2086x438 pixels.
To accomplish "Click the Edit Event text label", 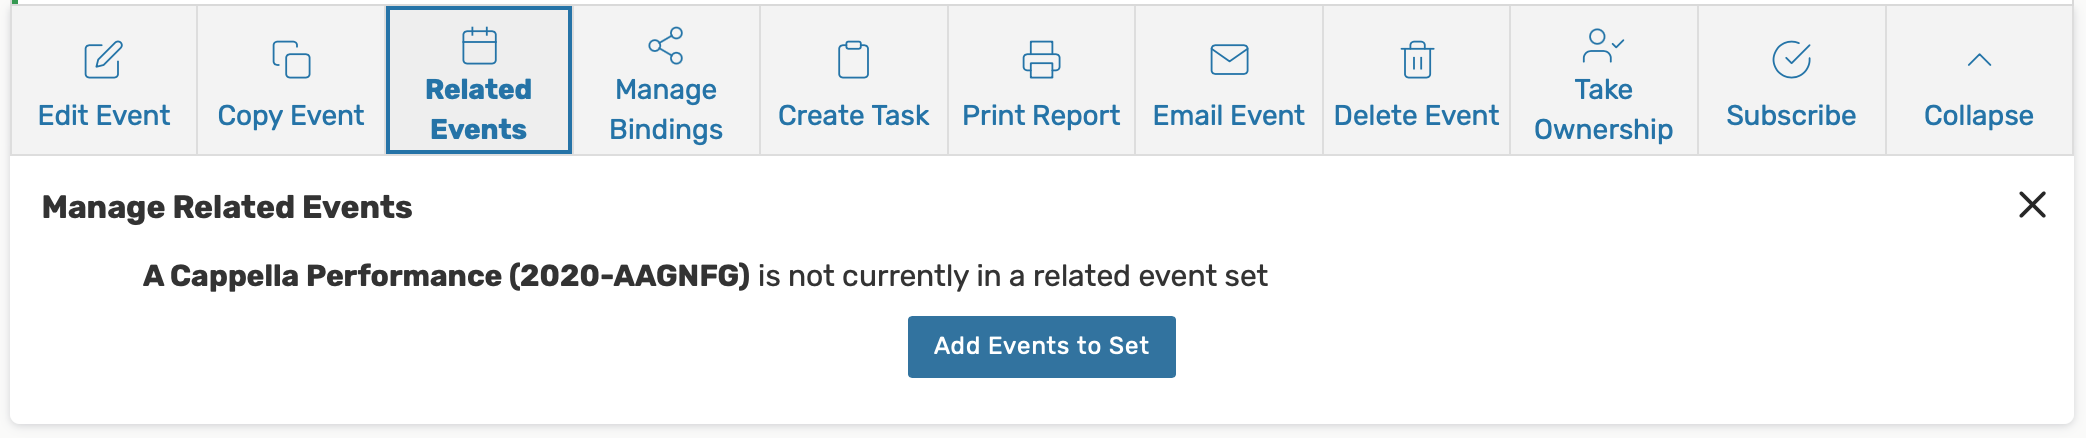I will click(104, 116).
